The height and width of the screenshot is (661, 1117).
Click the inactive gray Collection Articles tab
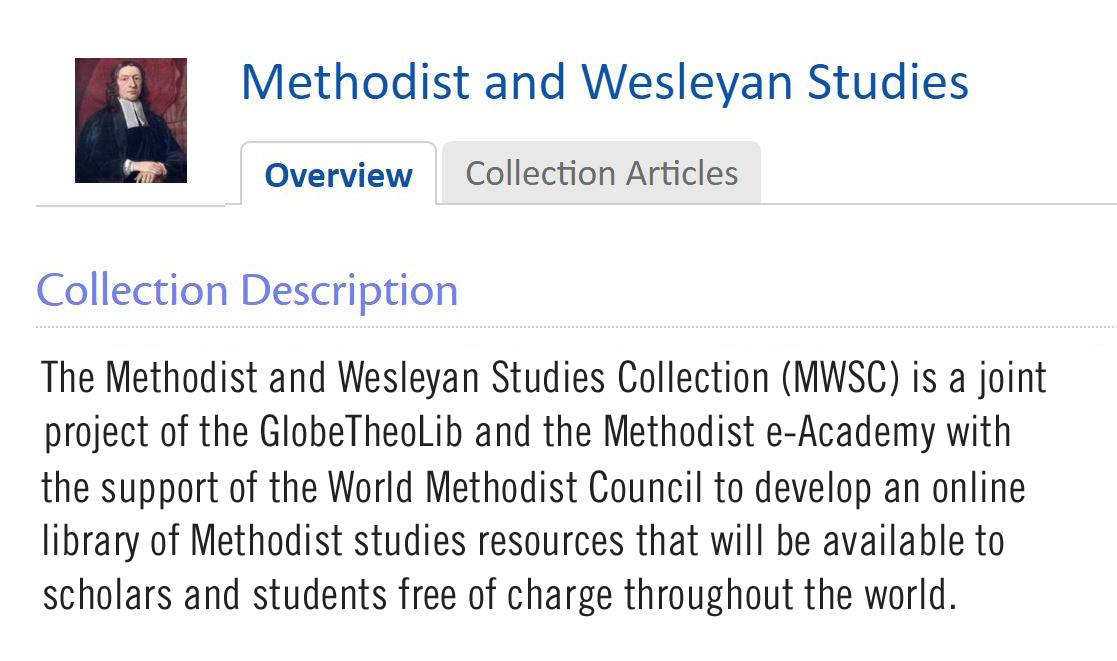point(601,173)
